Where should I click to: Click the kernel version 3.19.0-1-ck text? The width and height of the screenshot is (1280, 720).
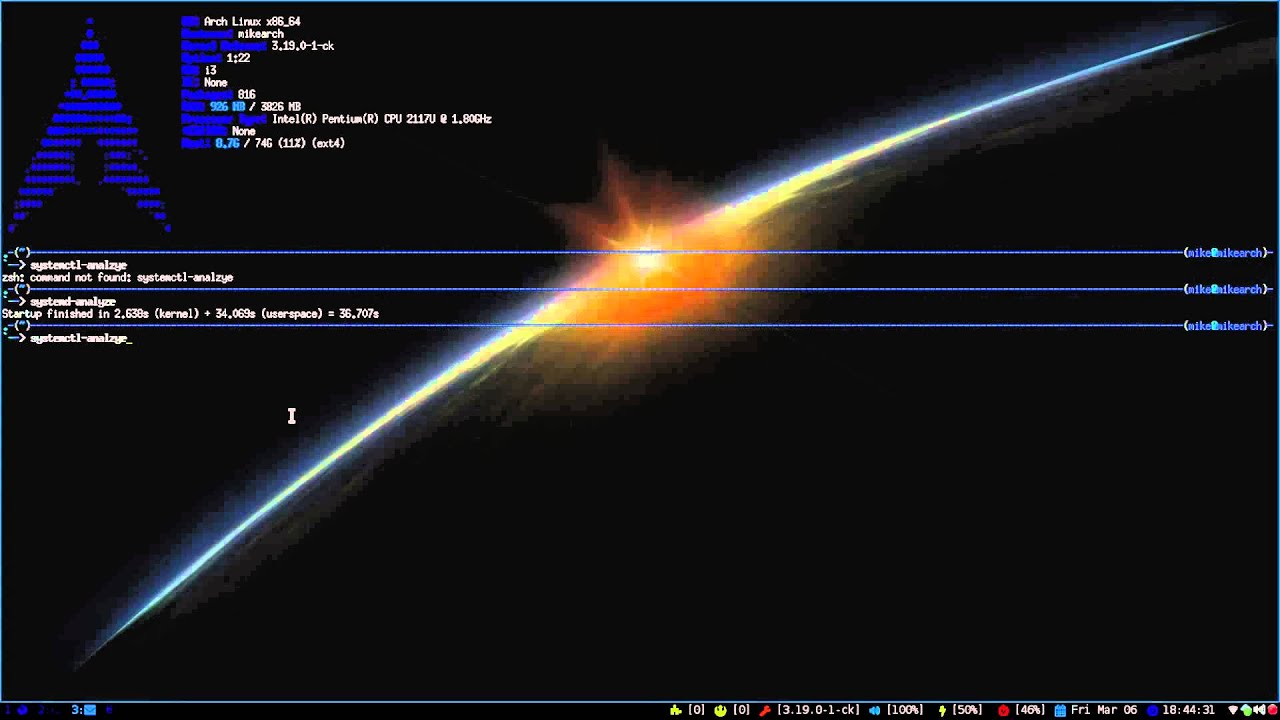[817, 710]
